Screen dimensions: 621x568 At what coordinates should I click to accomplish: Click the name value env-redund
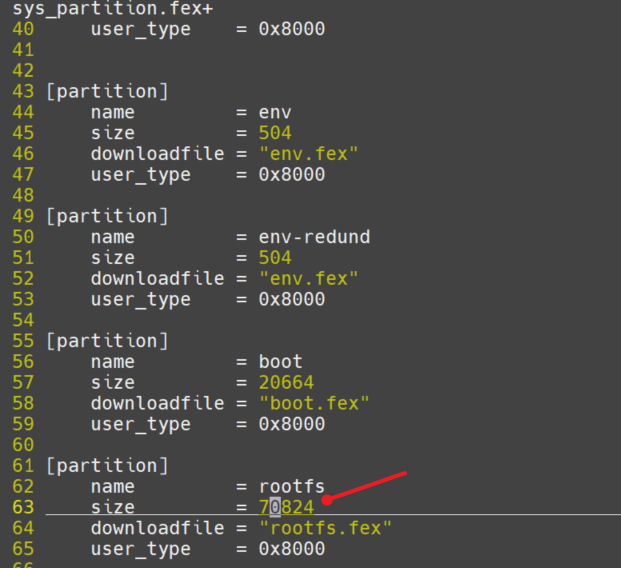click(314, 237)
